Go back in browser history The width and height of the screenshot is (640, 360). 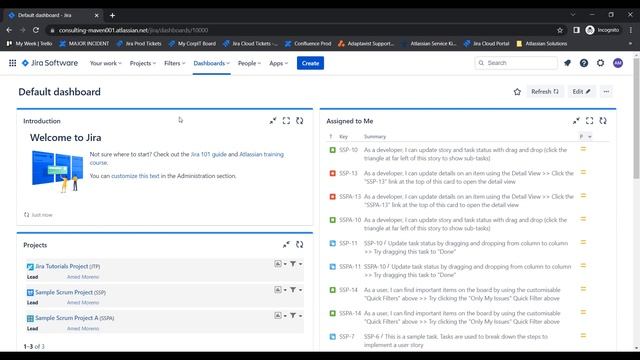[9, 30]
